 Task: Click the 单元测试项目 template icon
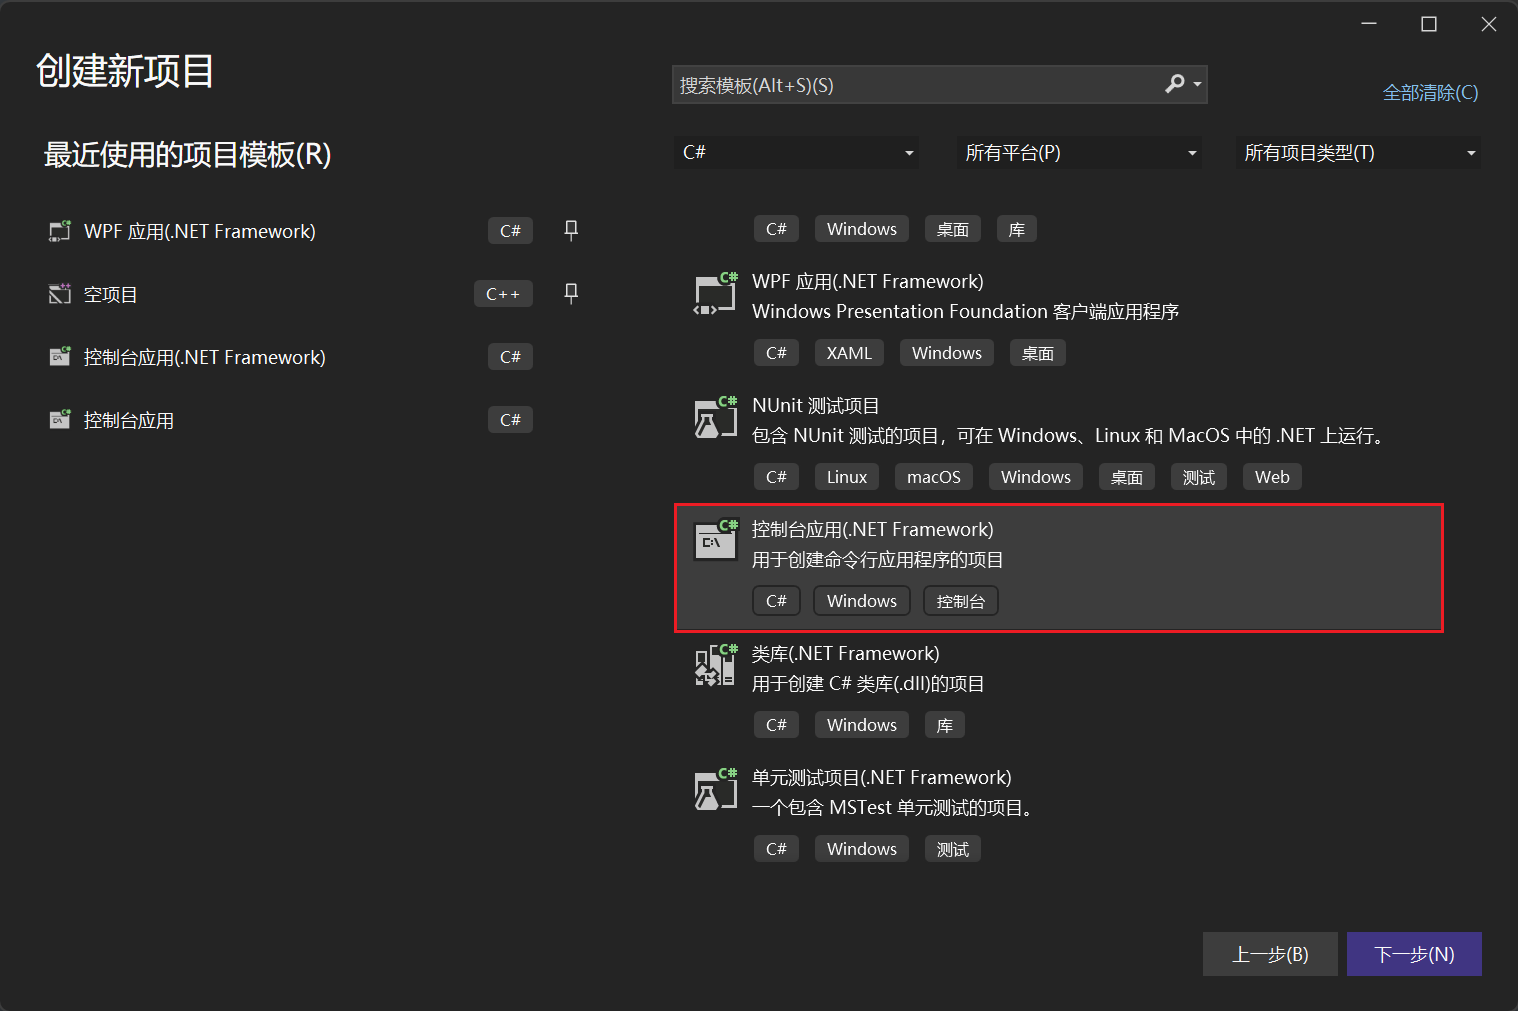716,790
